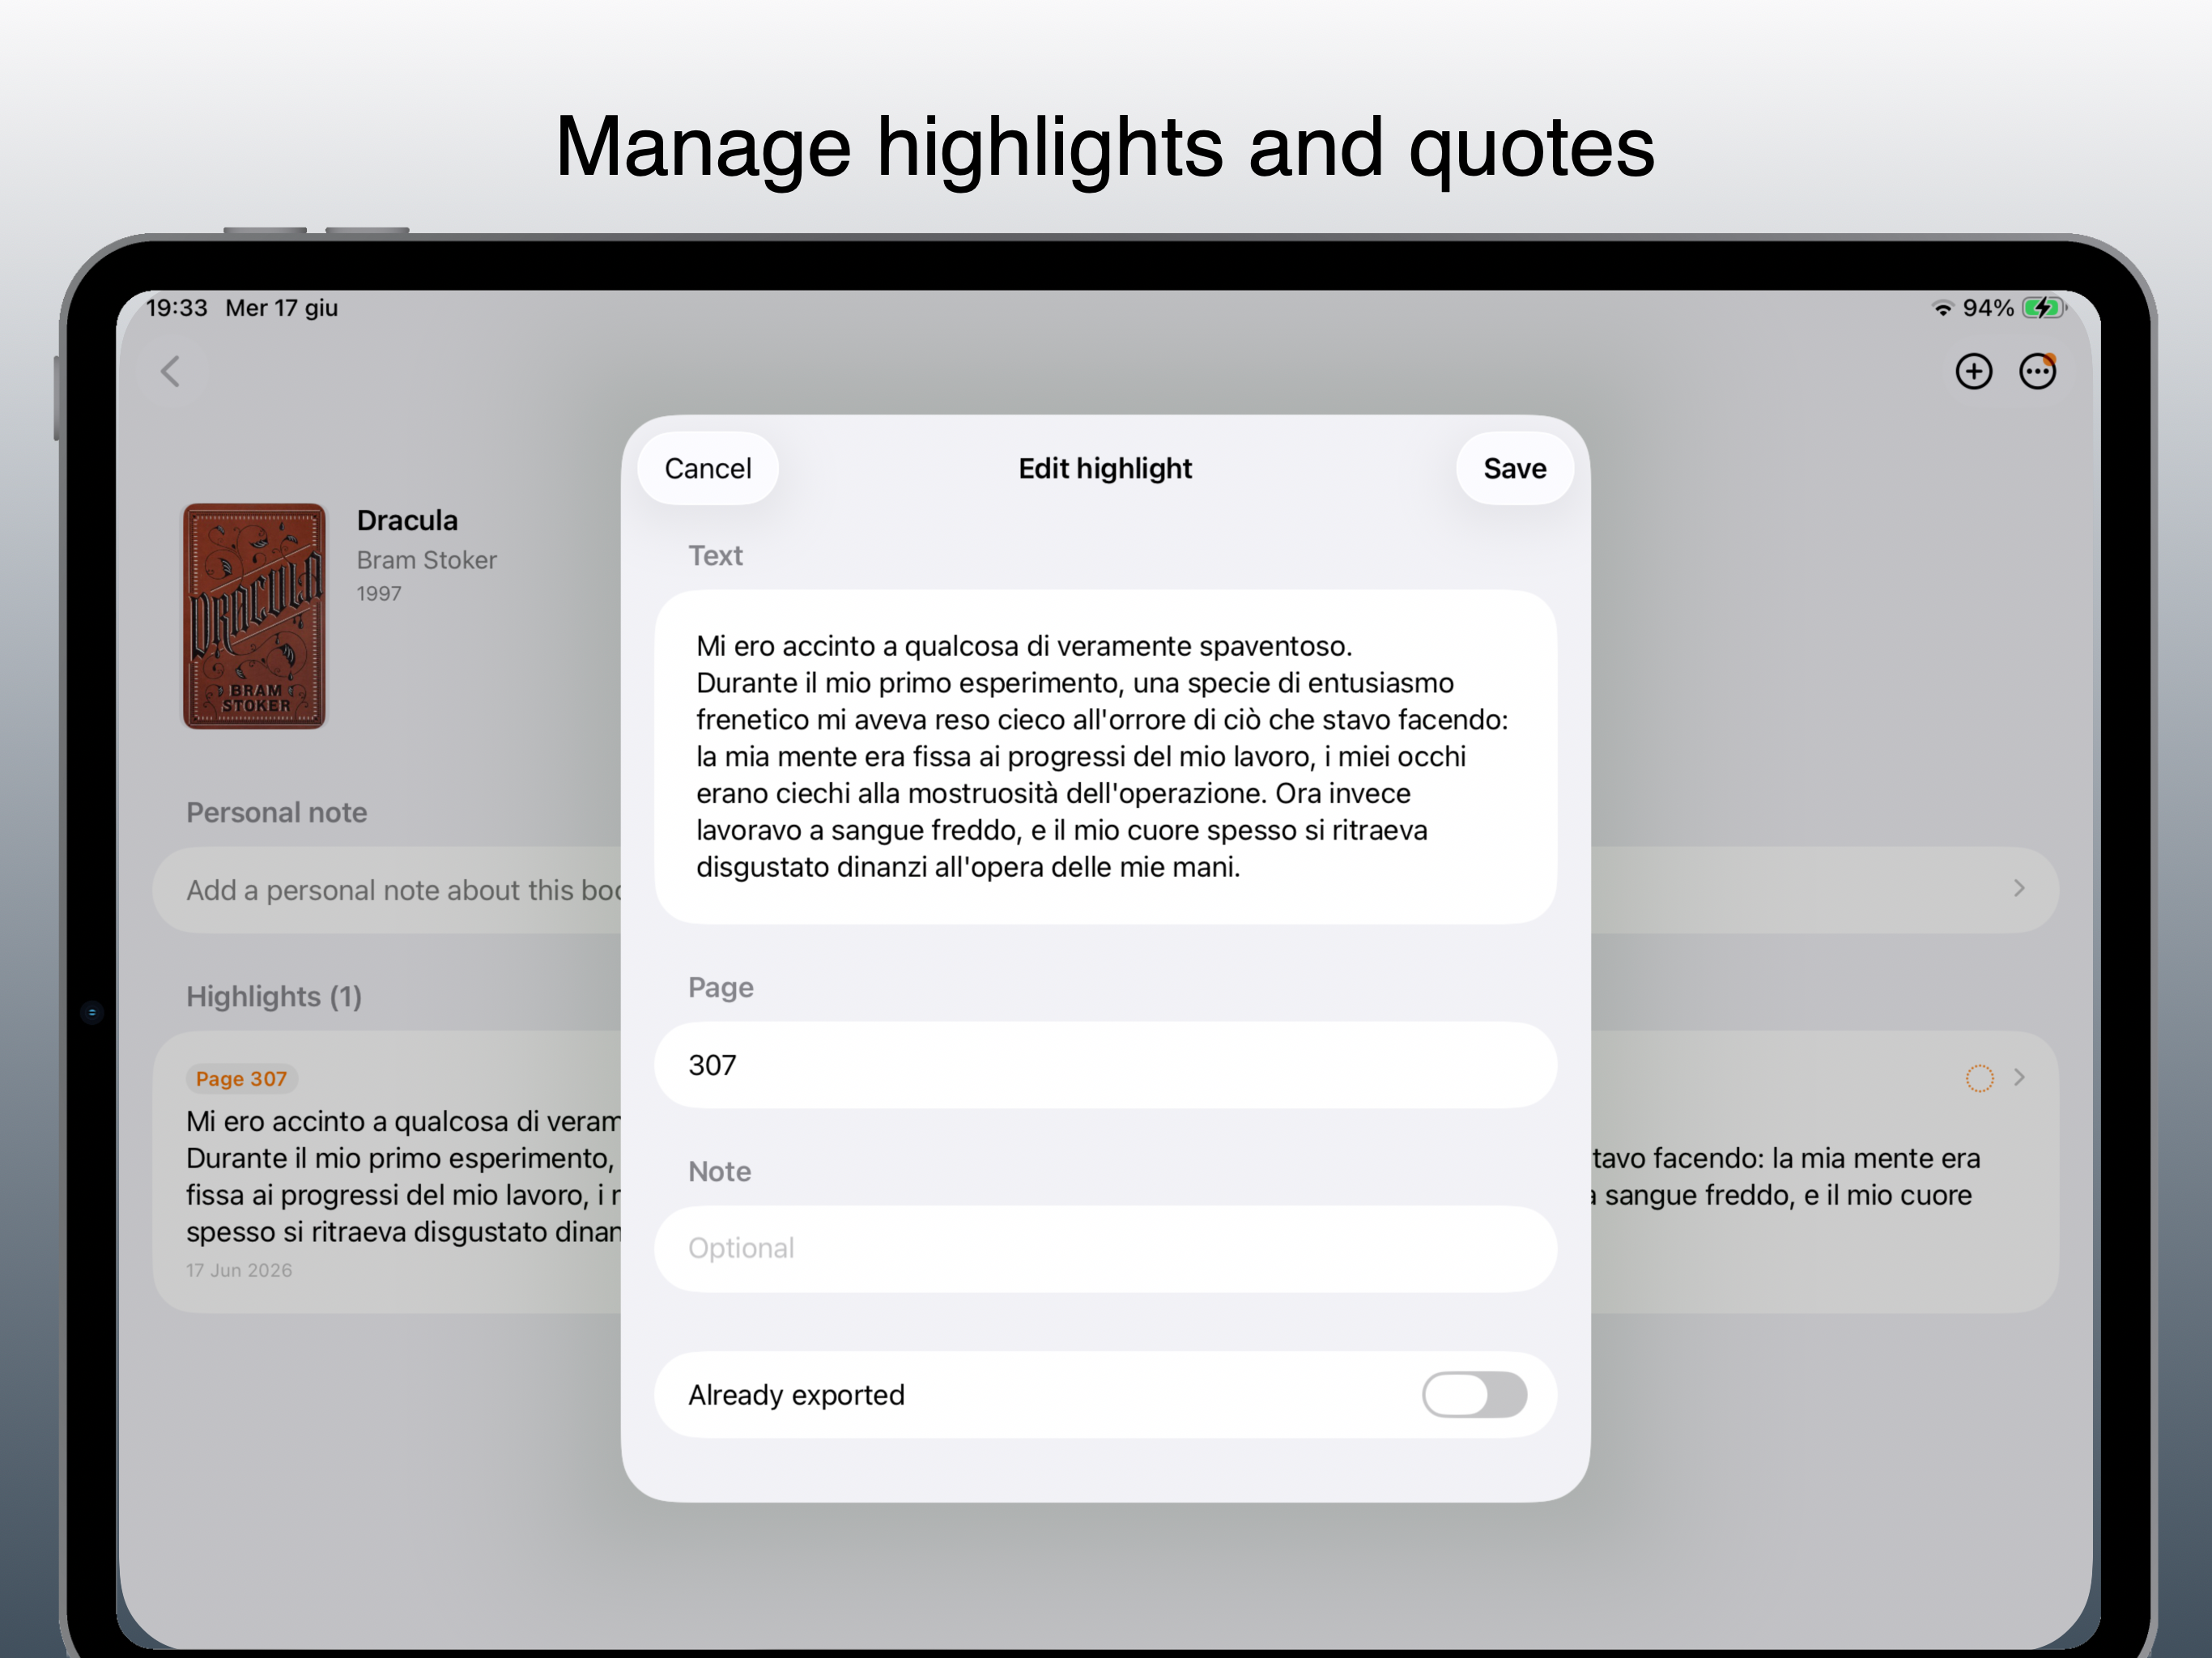Check the Wi-Fi status icon
The width and height of the screenshot is (2212, 1658).
(x=1942, y=308)
